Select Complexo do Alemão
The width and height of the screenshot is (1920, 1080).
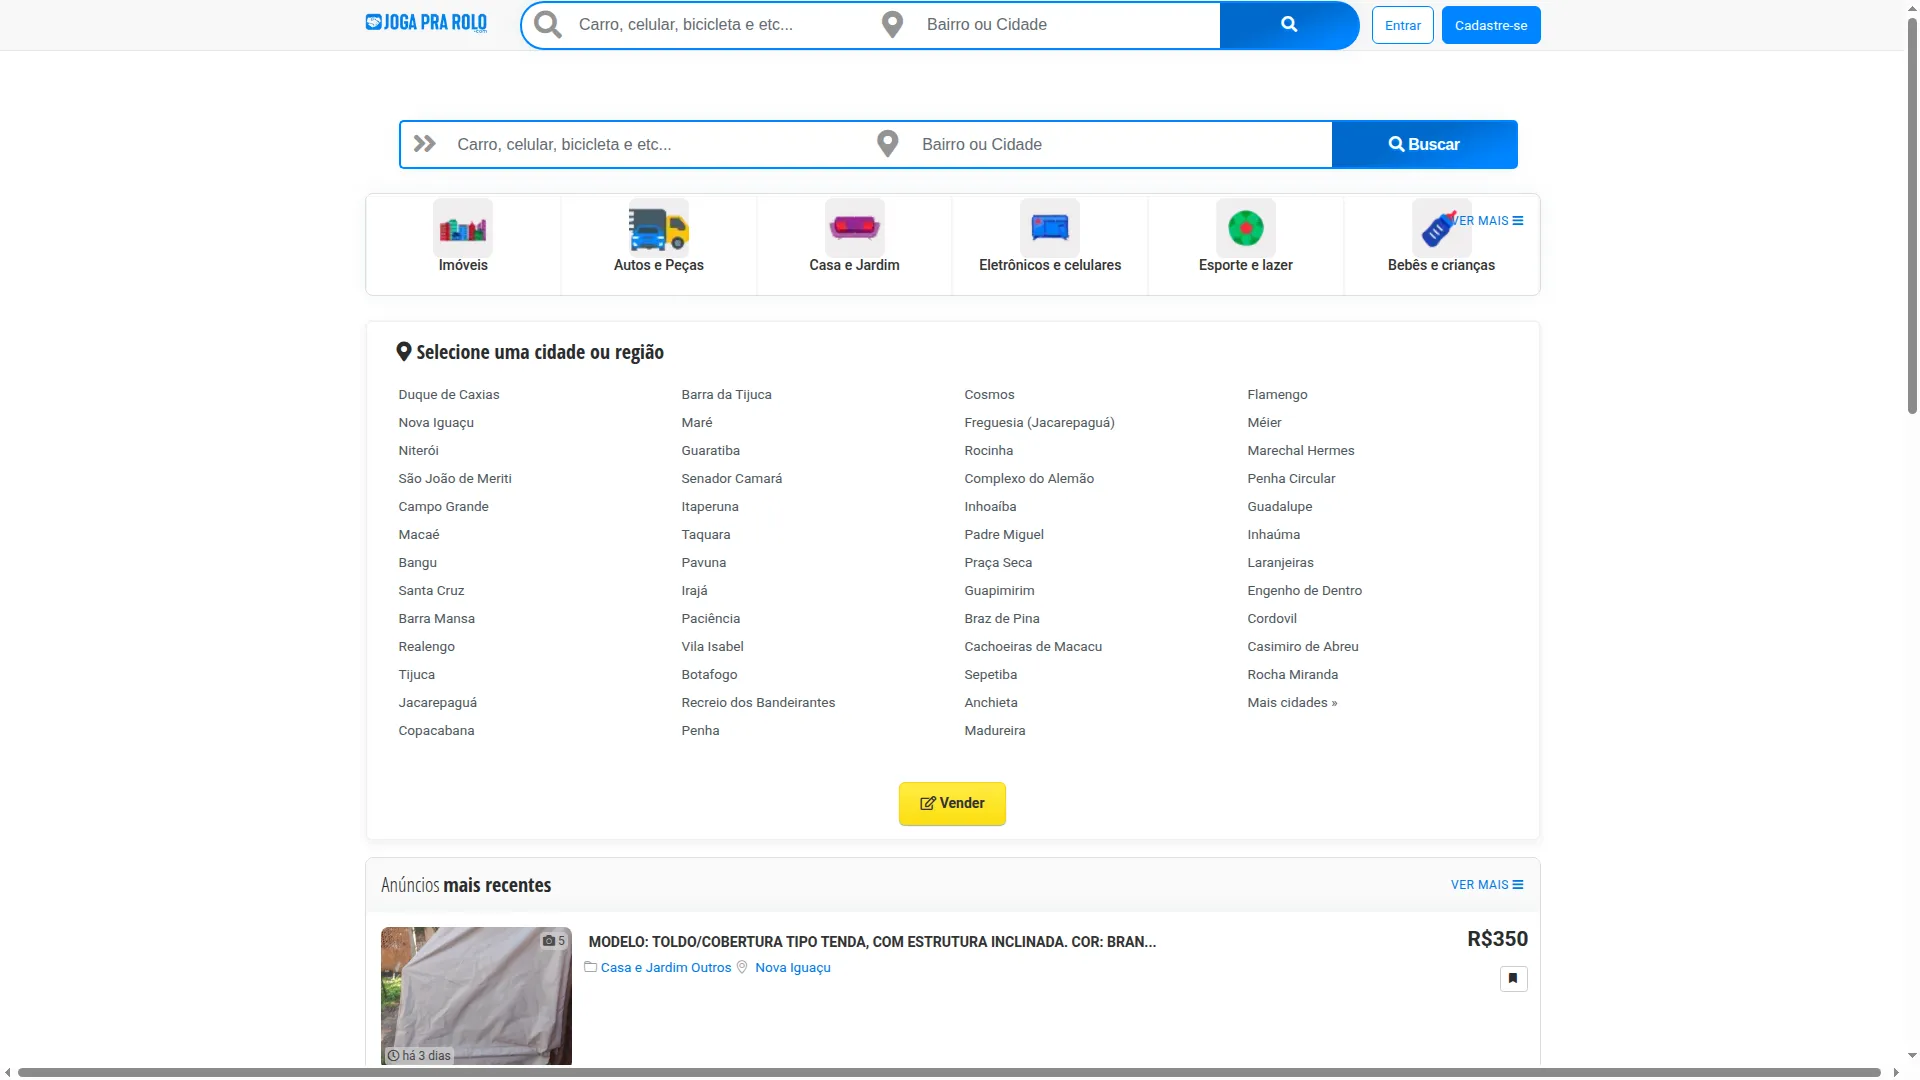[1029, 478]
